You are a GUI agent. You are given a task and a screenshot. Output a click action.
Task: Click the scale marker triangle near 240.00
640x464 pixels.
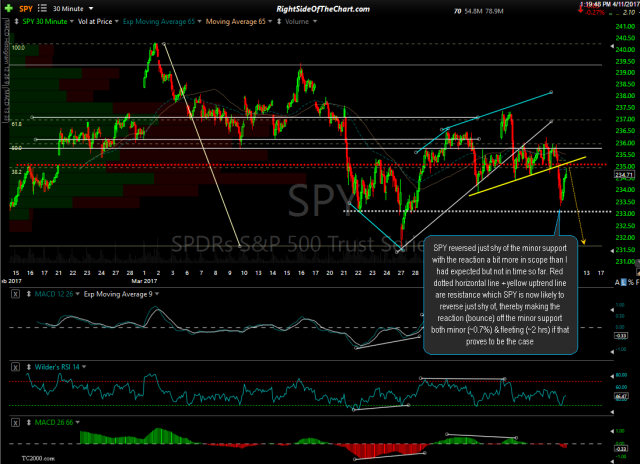612,47
